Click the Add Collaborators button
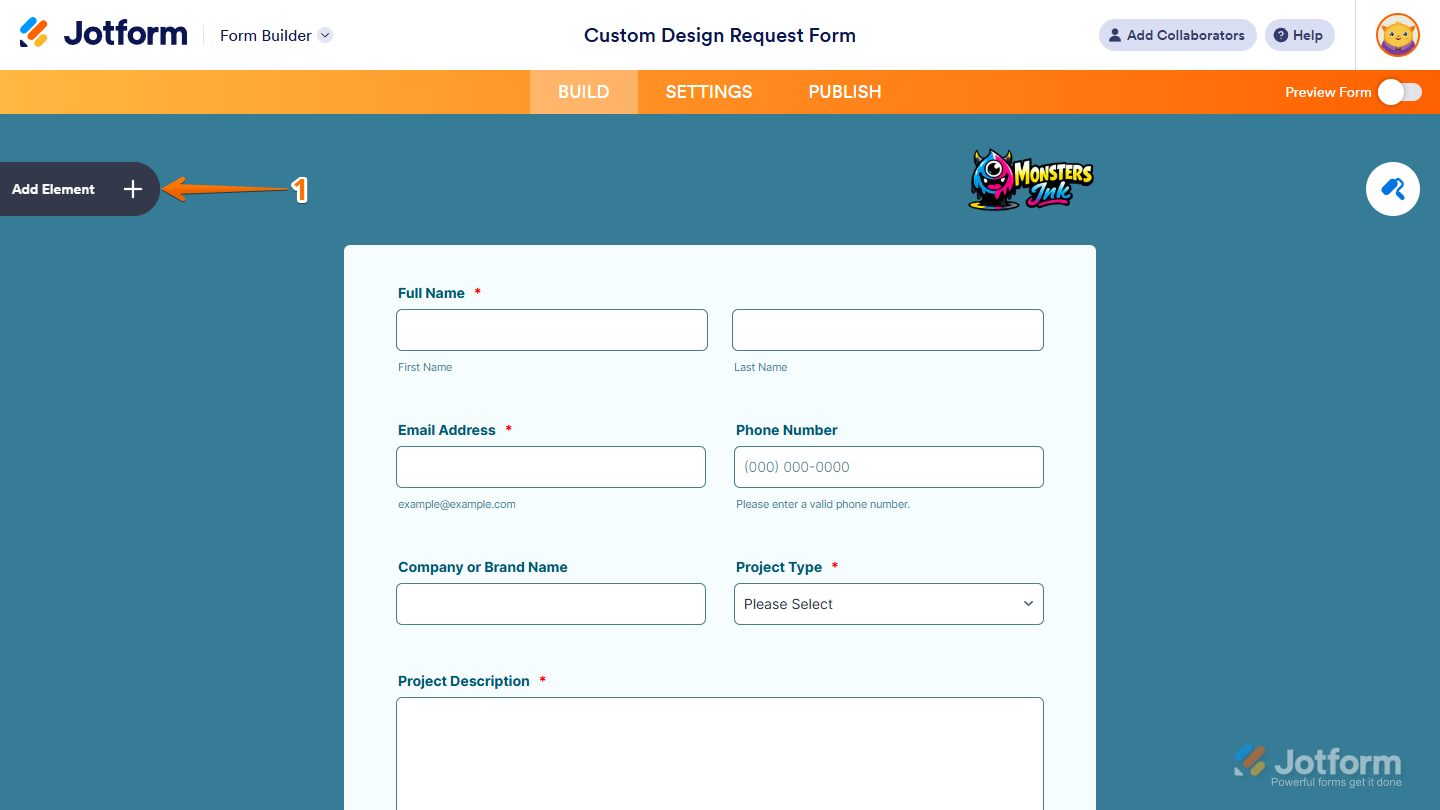The image size is (1440, 810). point(1177,35)
